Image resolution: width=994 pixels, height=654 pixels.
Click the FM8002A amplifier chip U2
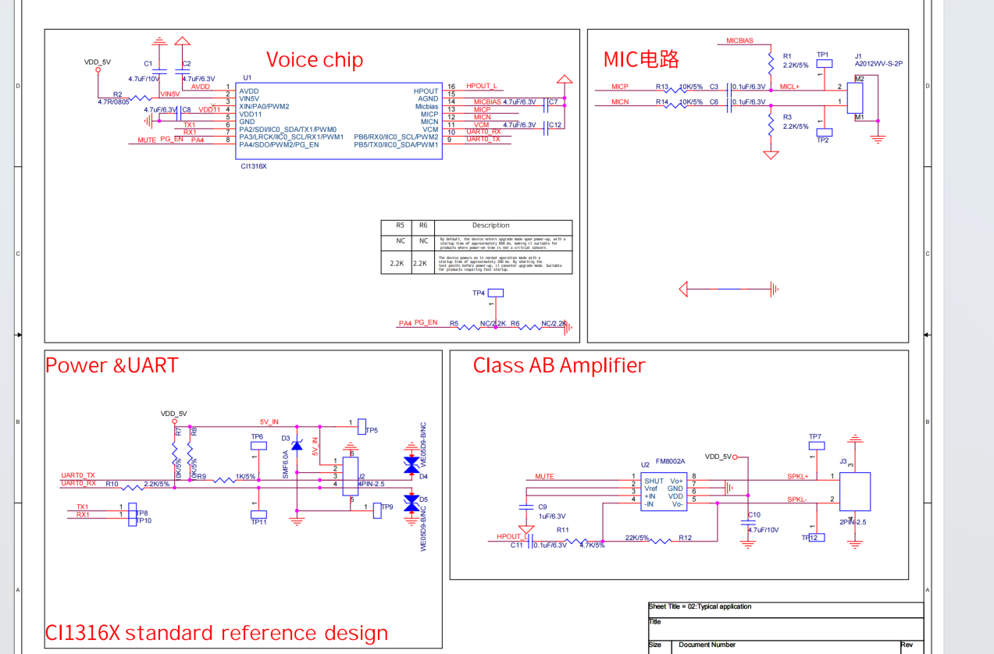click(x=664, y=491)
